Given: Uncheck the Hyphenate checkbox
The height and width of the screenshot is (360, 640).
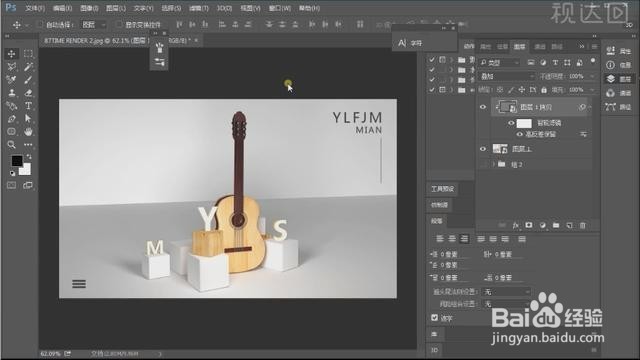Looking at the screenshot, I should point(434,318).
